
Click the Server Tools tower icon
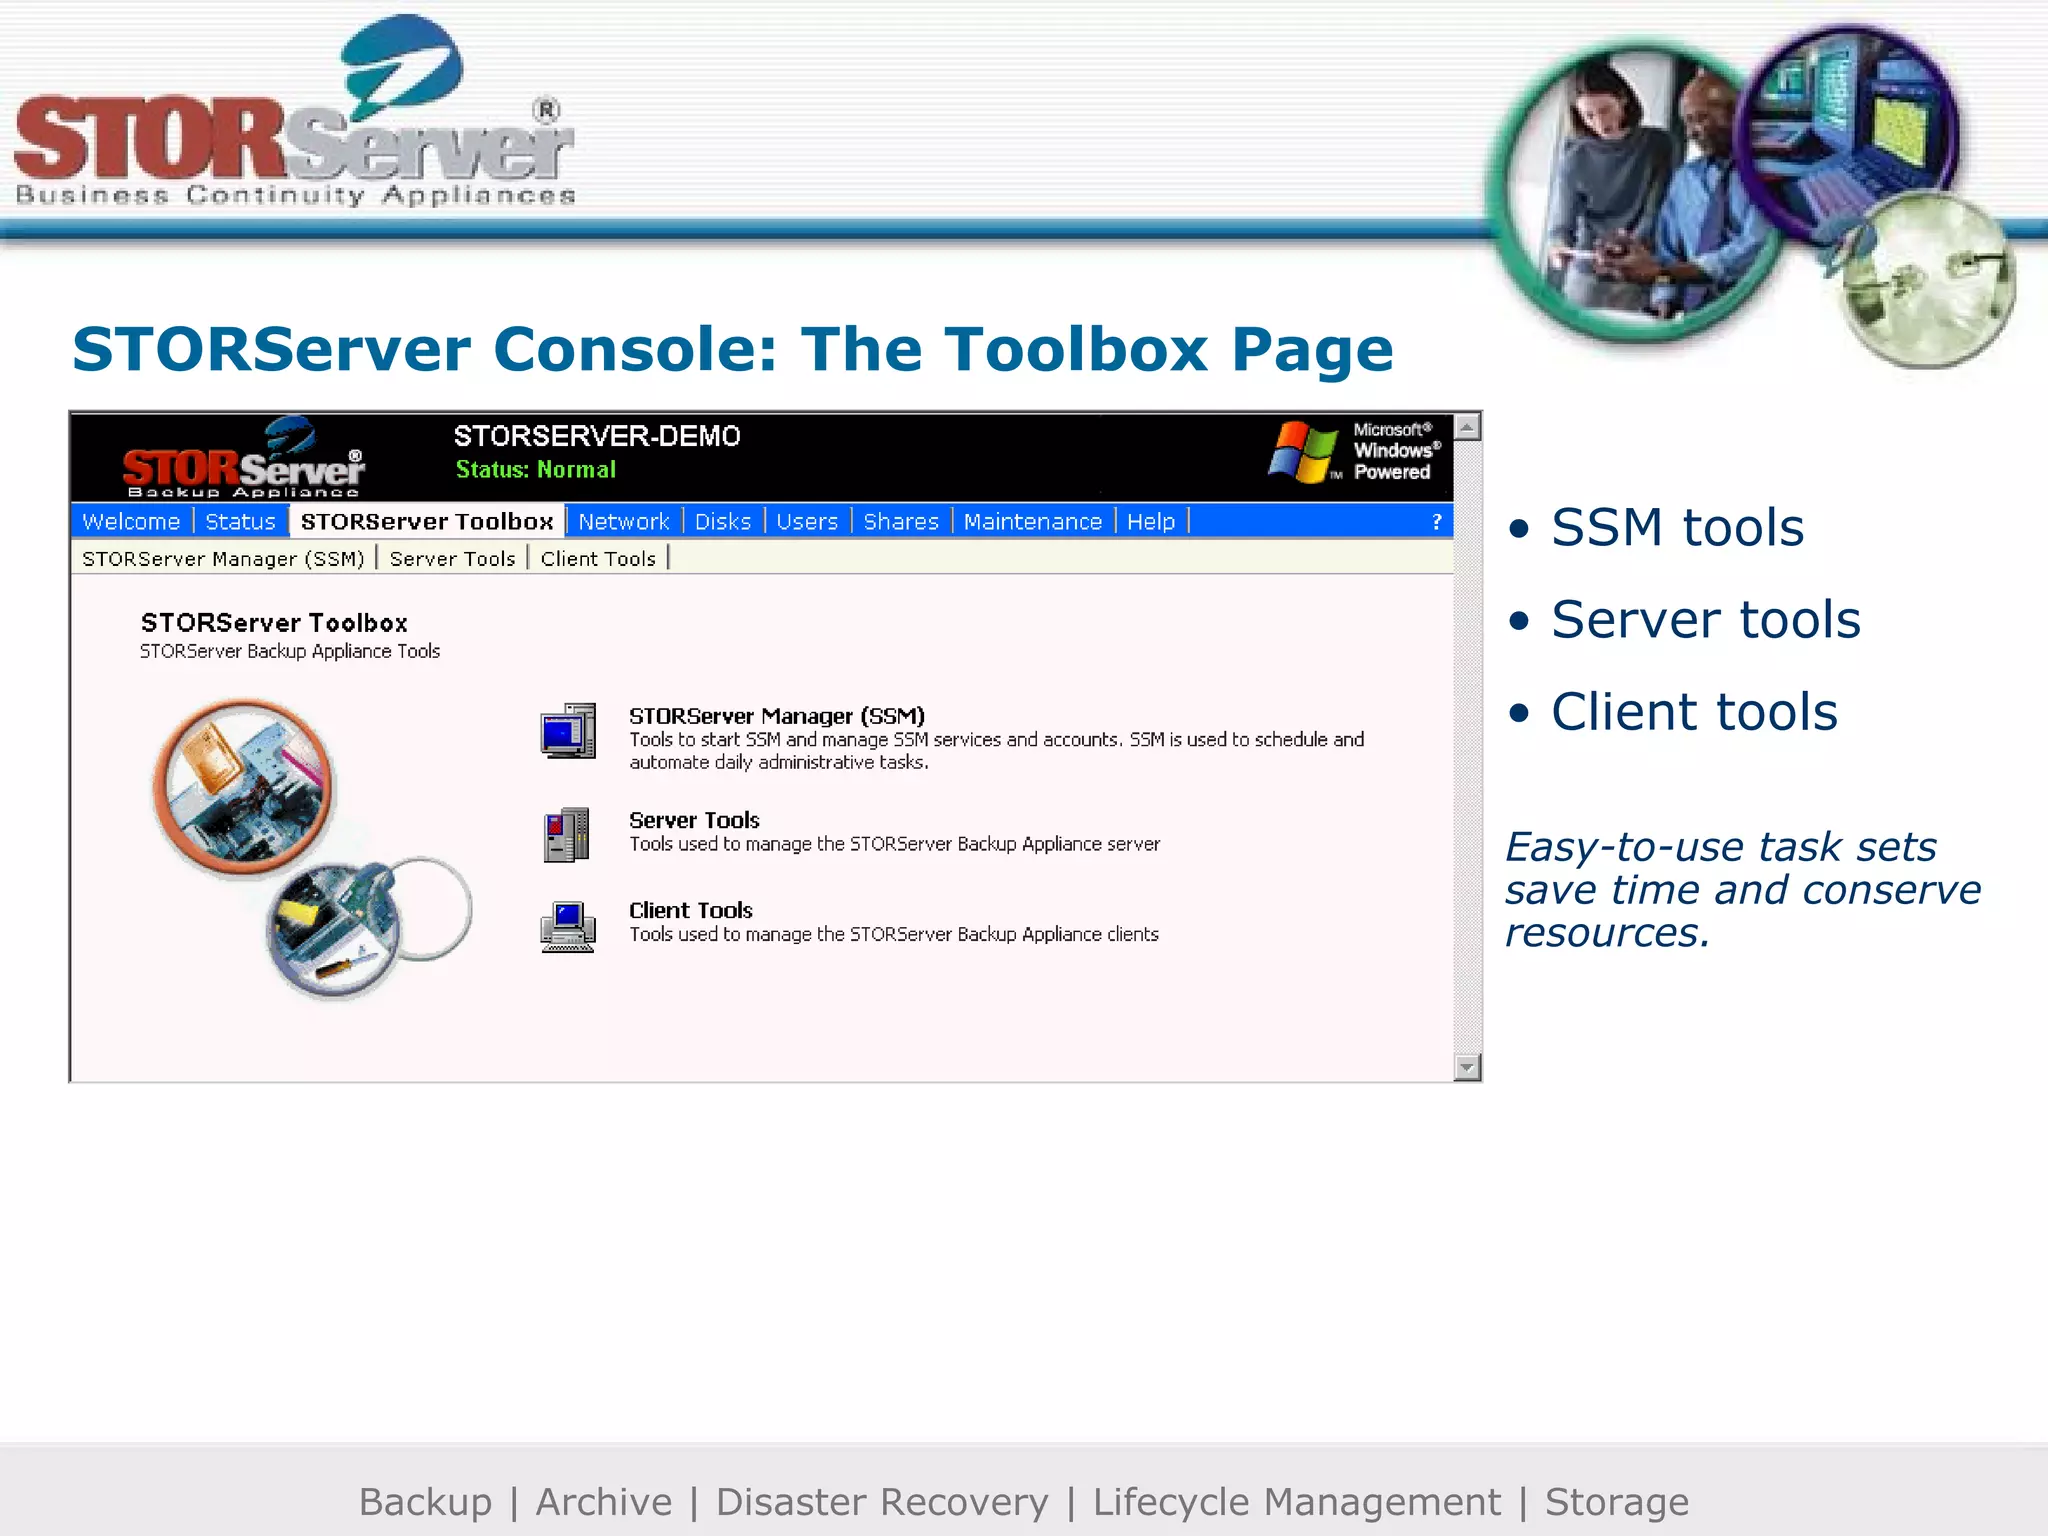pyautogui.click(x=567, y=834)
